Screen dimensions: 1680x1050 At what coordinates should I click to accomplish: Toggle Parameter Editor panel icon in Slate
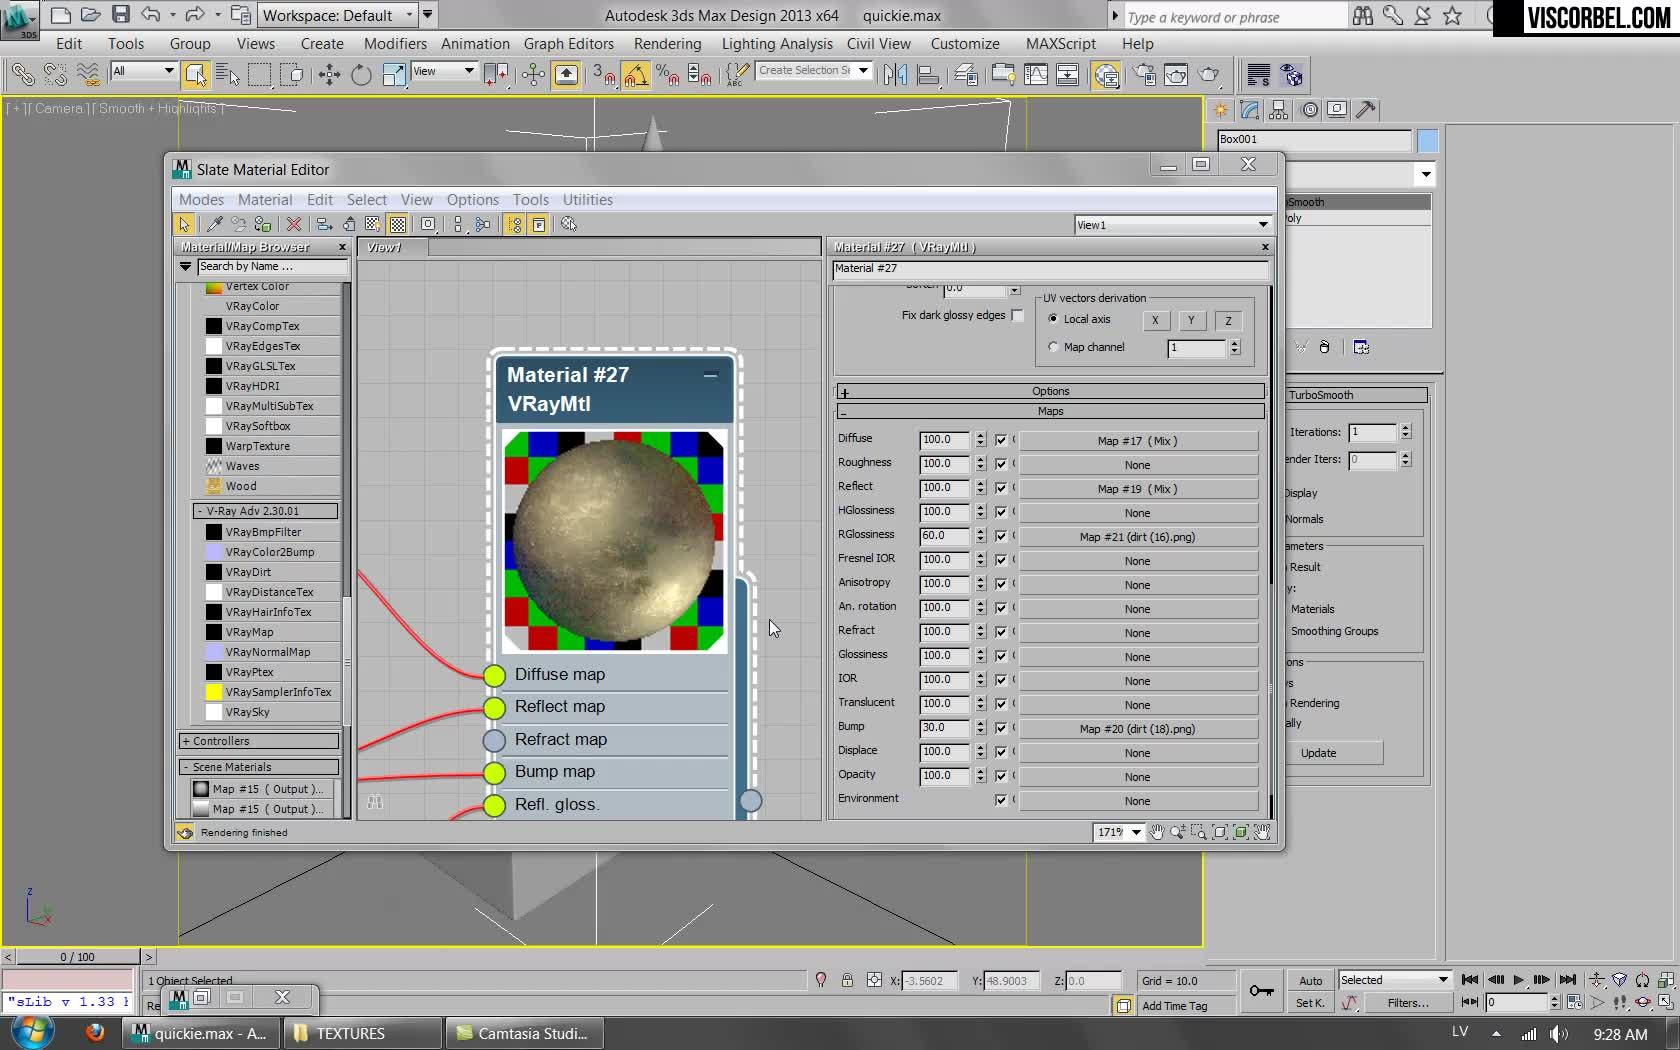[538, 225]
